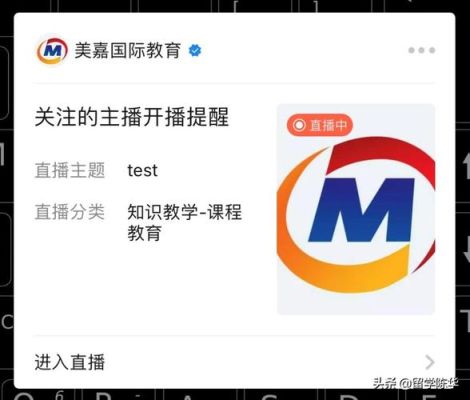Click the 头条 @留学陈华 watermark

(x=416, y=383)
